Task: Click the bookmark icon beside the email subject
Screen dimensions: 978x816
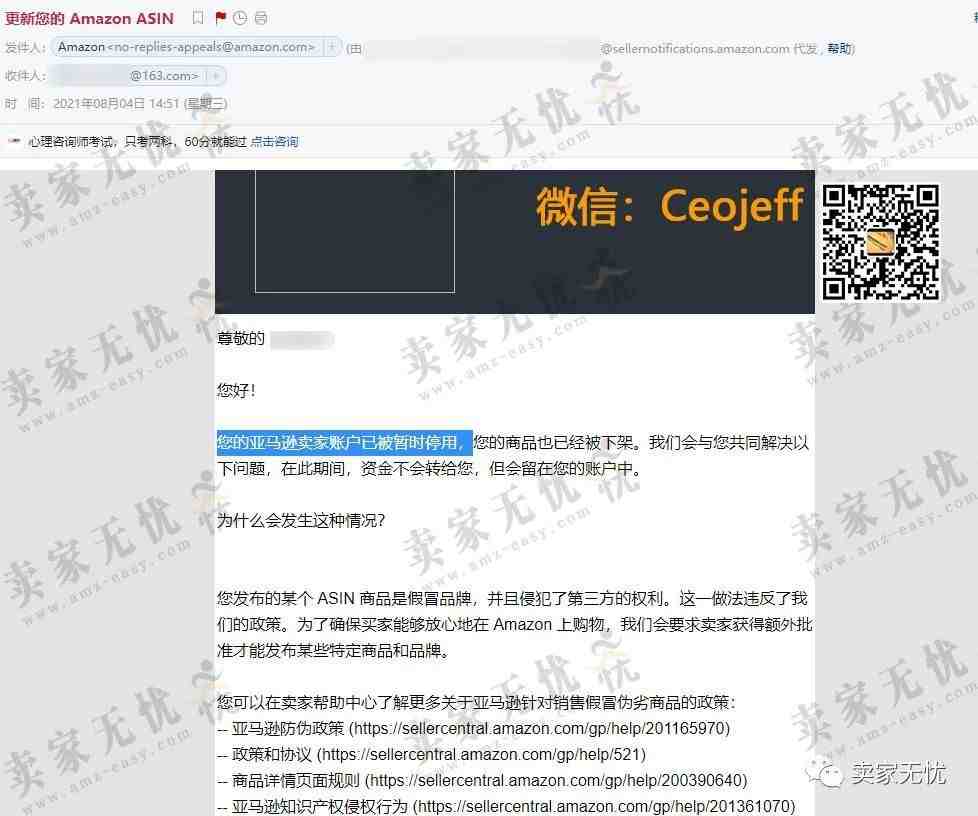Action: [x=198, y=18]
